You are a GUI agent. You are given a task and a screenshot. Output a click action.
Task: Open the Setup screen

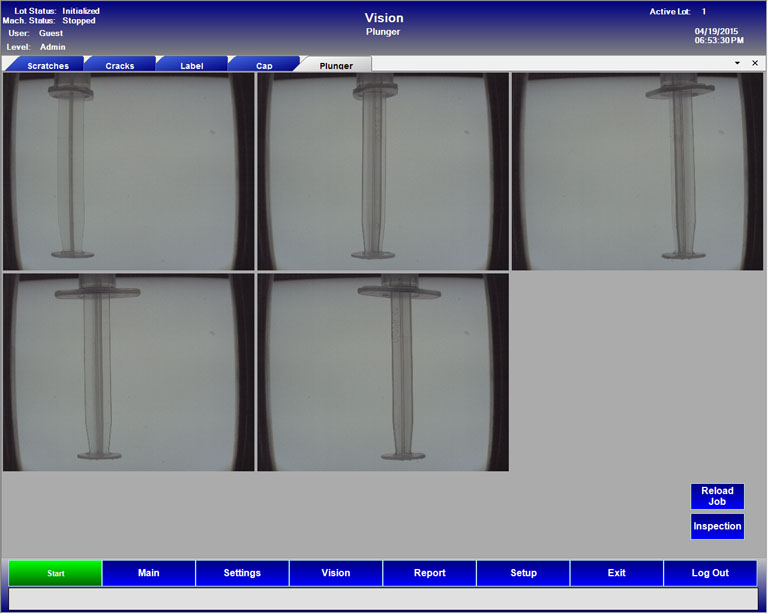pyautogui.click(x=523, y=573)
